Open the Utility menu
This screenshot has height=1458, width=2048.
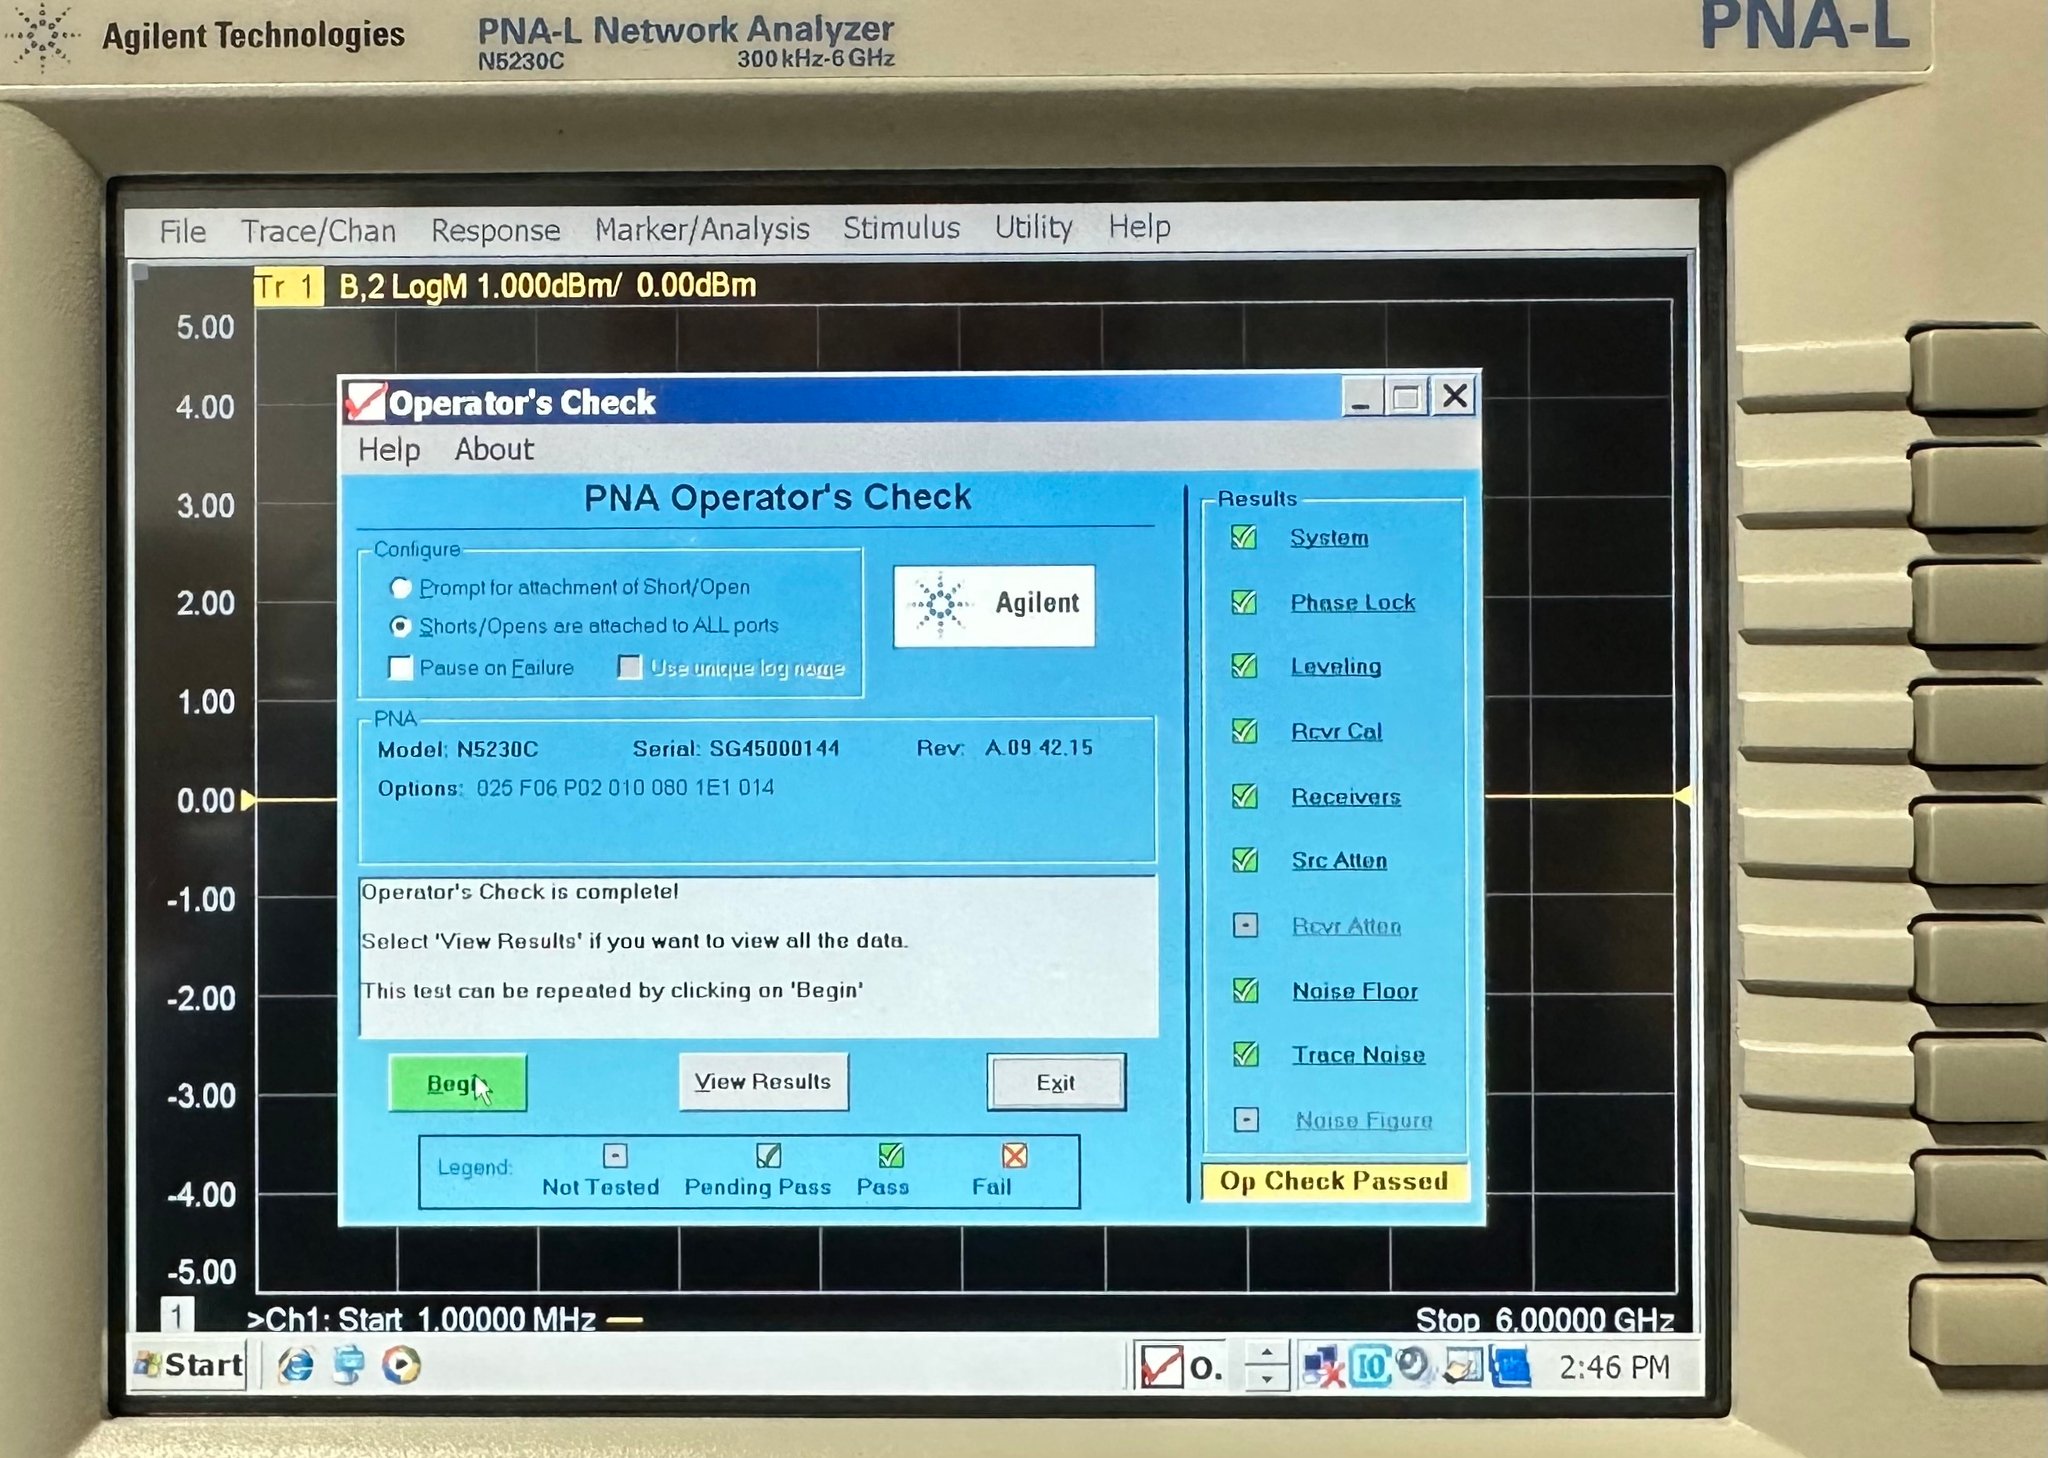1033,227
